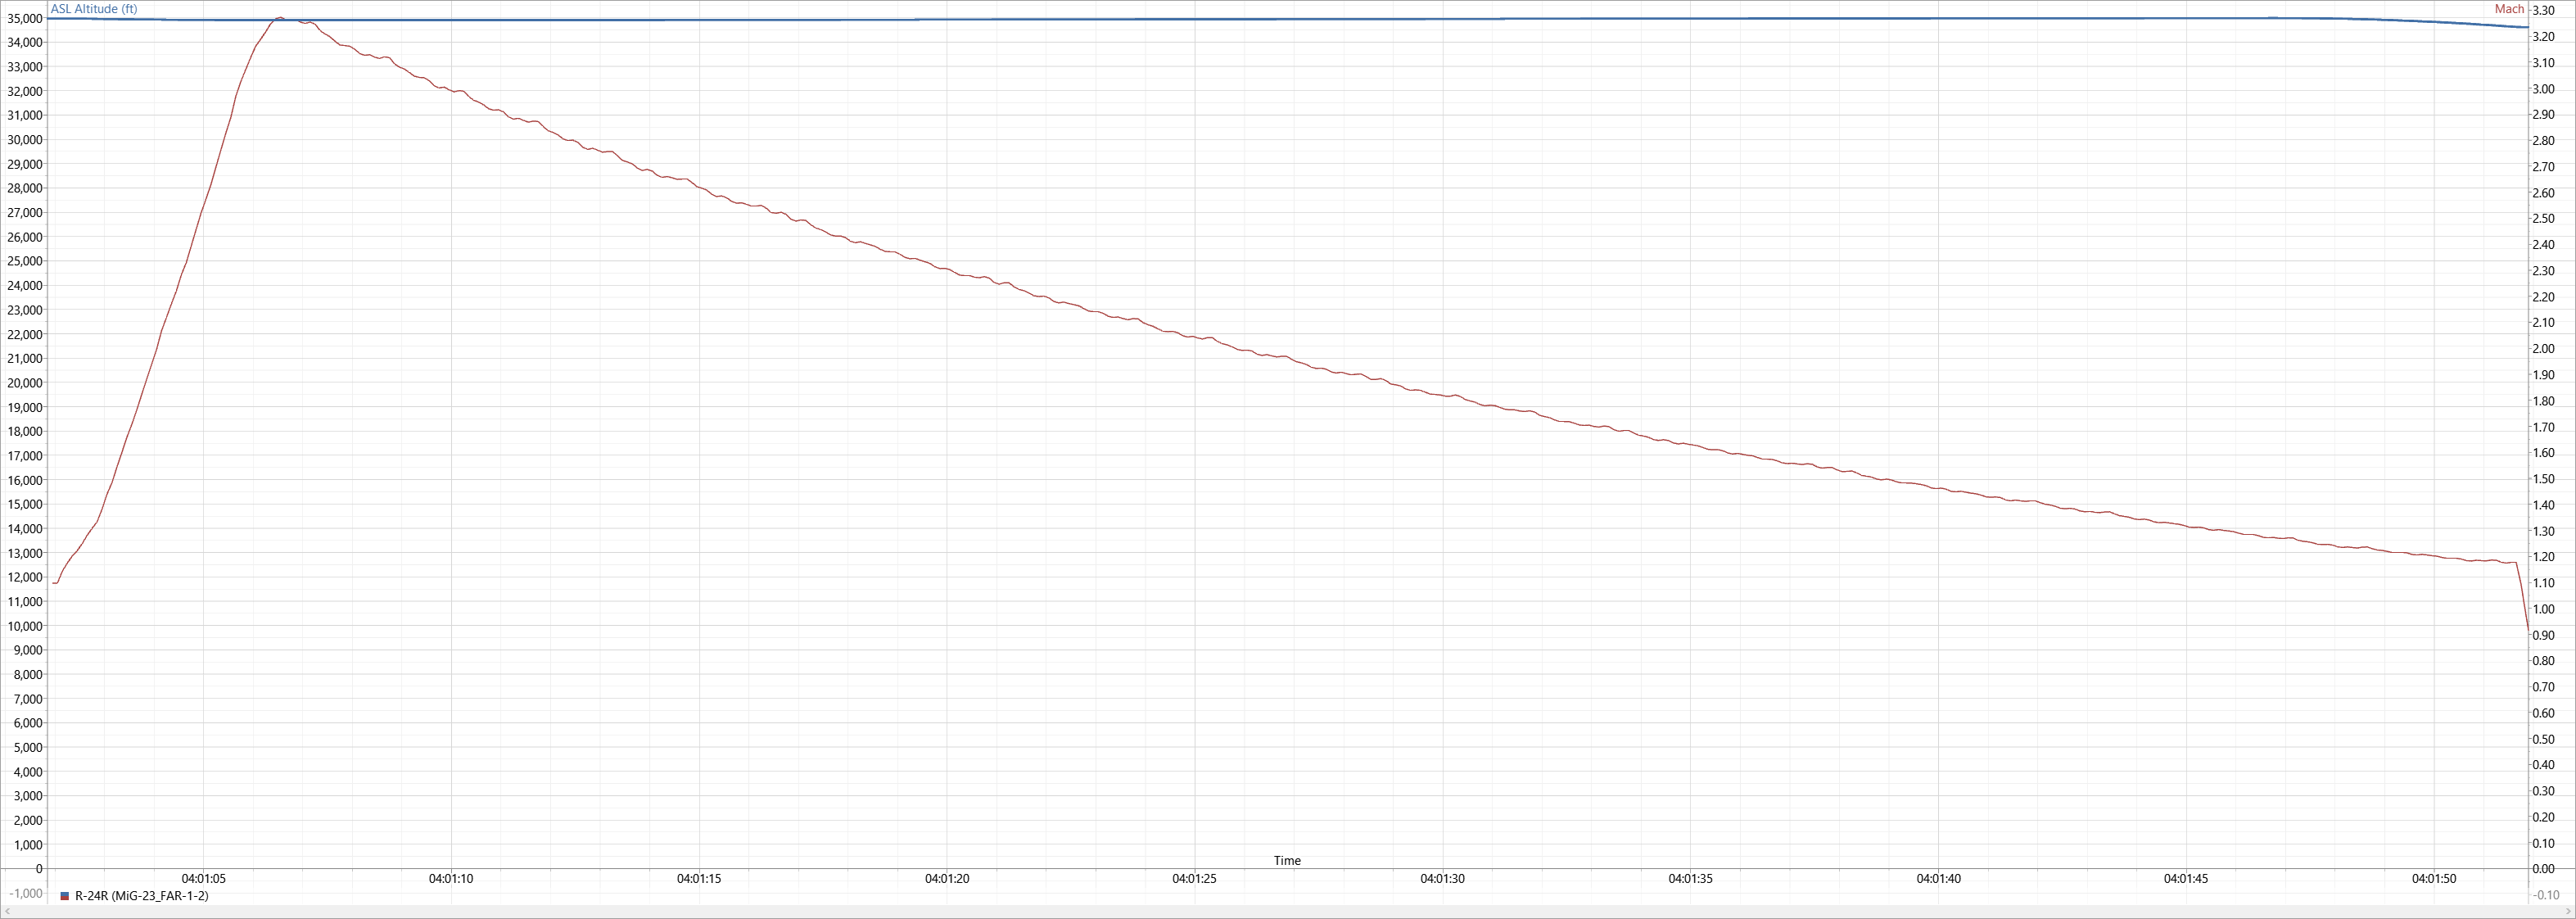
Task: Click the R-24R (MiG-23_FAR-1-2) legend label
Action: tap(141, 896)
